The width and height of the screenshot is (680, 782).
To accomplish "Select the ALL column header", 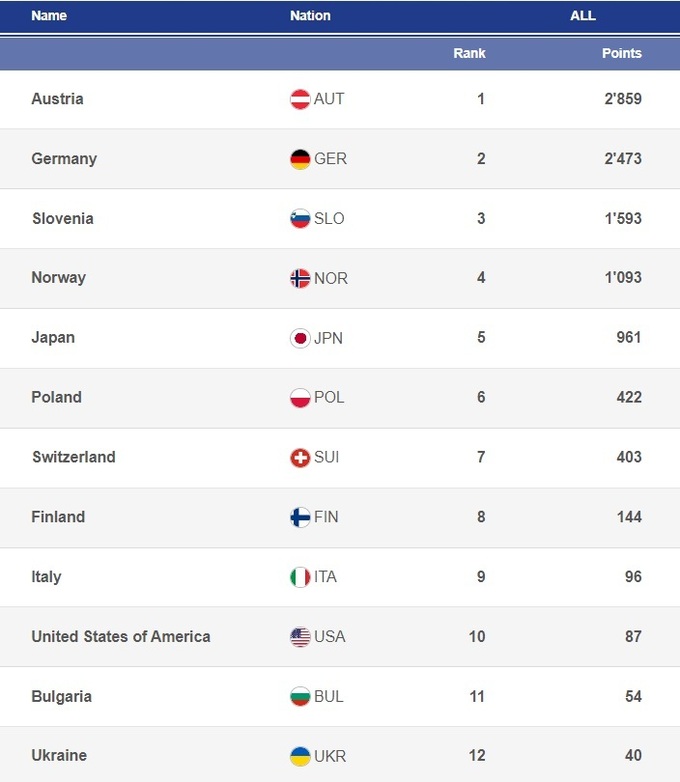I will [x=582, y=16].
